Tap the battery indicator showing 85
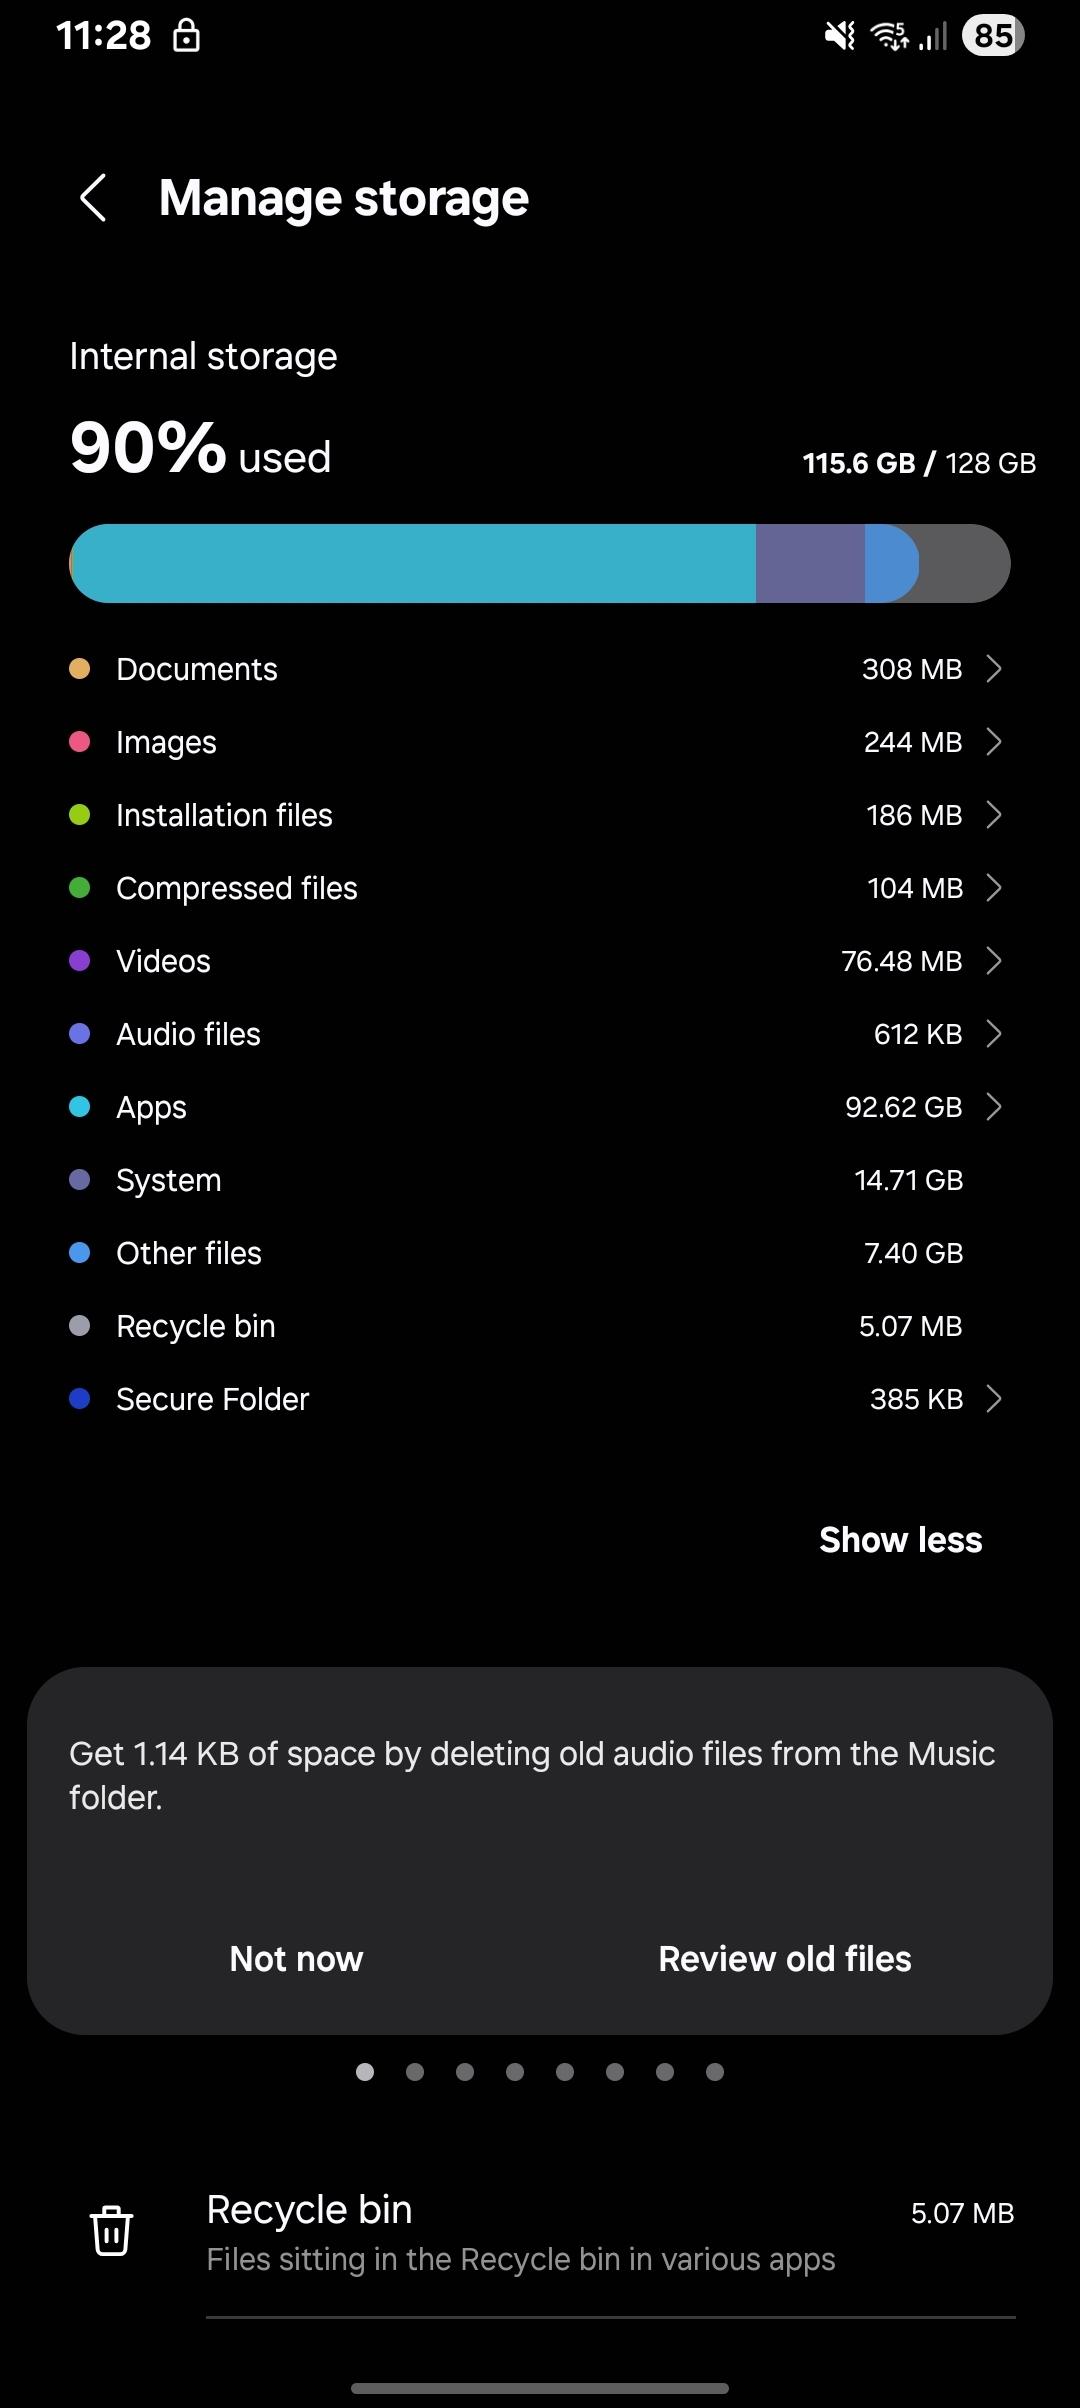1080x2408 pixels. coord(992,36)
